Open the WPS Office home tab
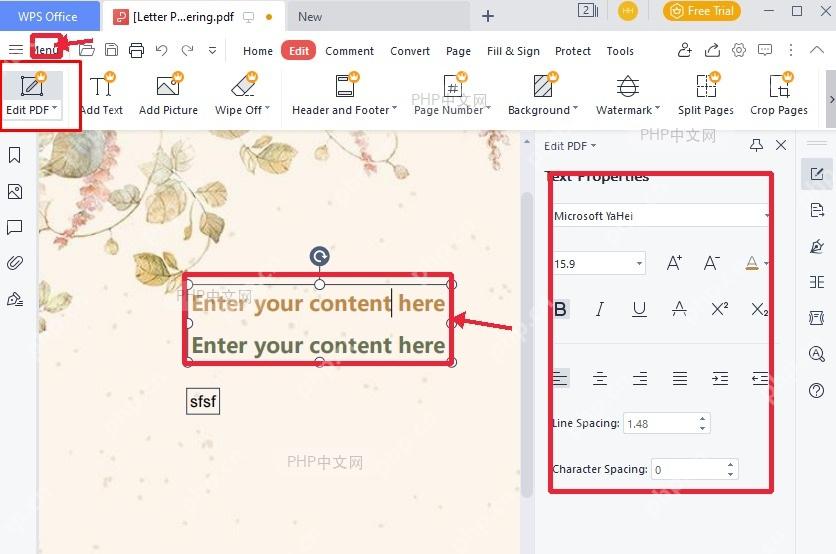The height and width of the screenshot is (554, 836). point(50,17)
